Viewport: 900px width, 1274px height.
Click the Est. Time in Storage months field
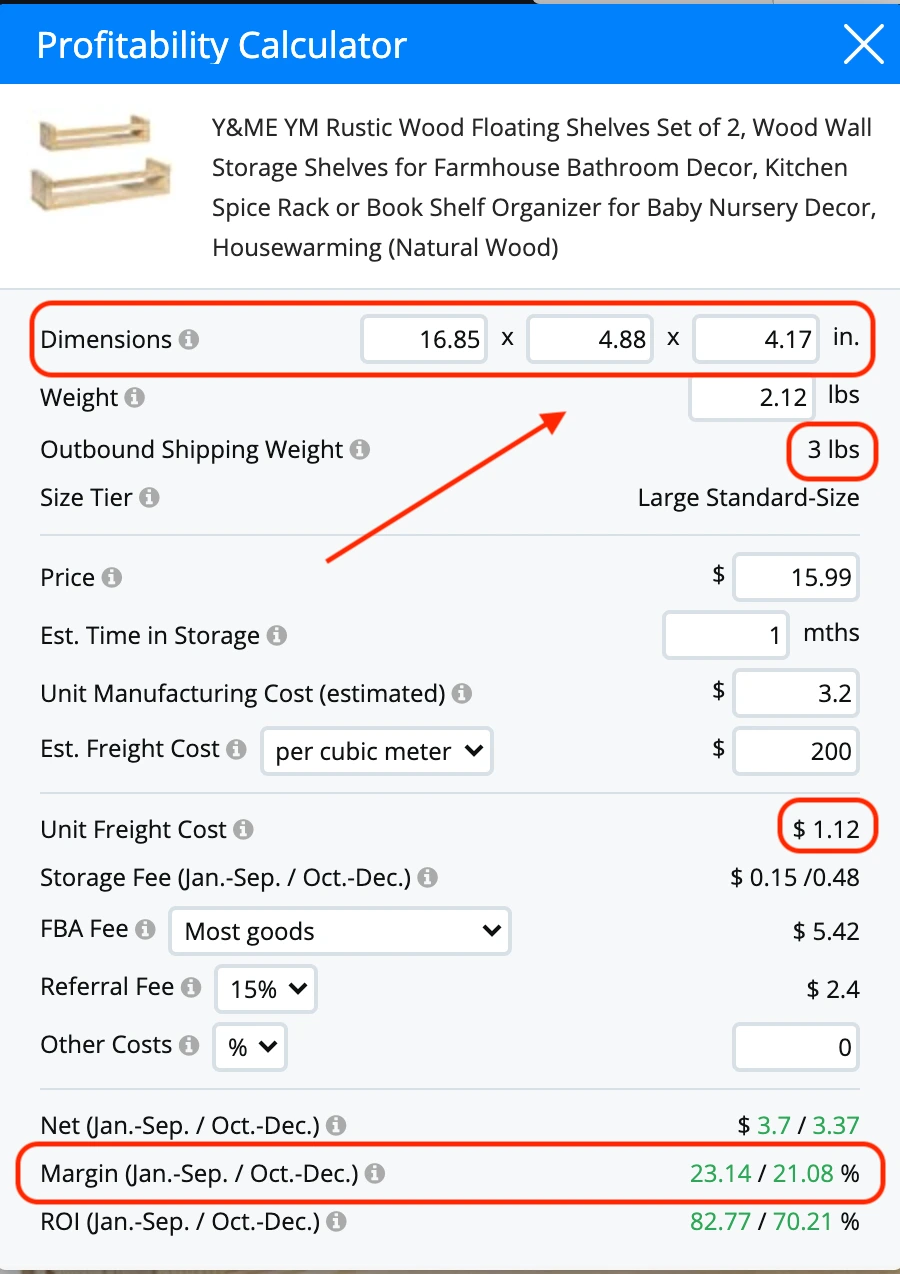(x=726, y=636)
